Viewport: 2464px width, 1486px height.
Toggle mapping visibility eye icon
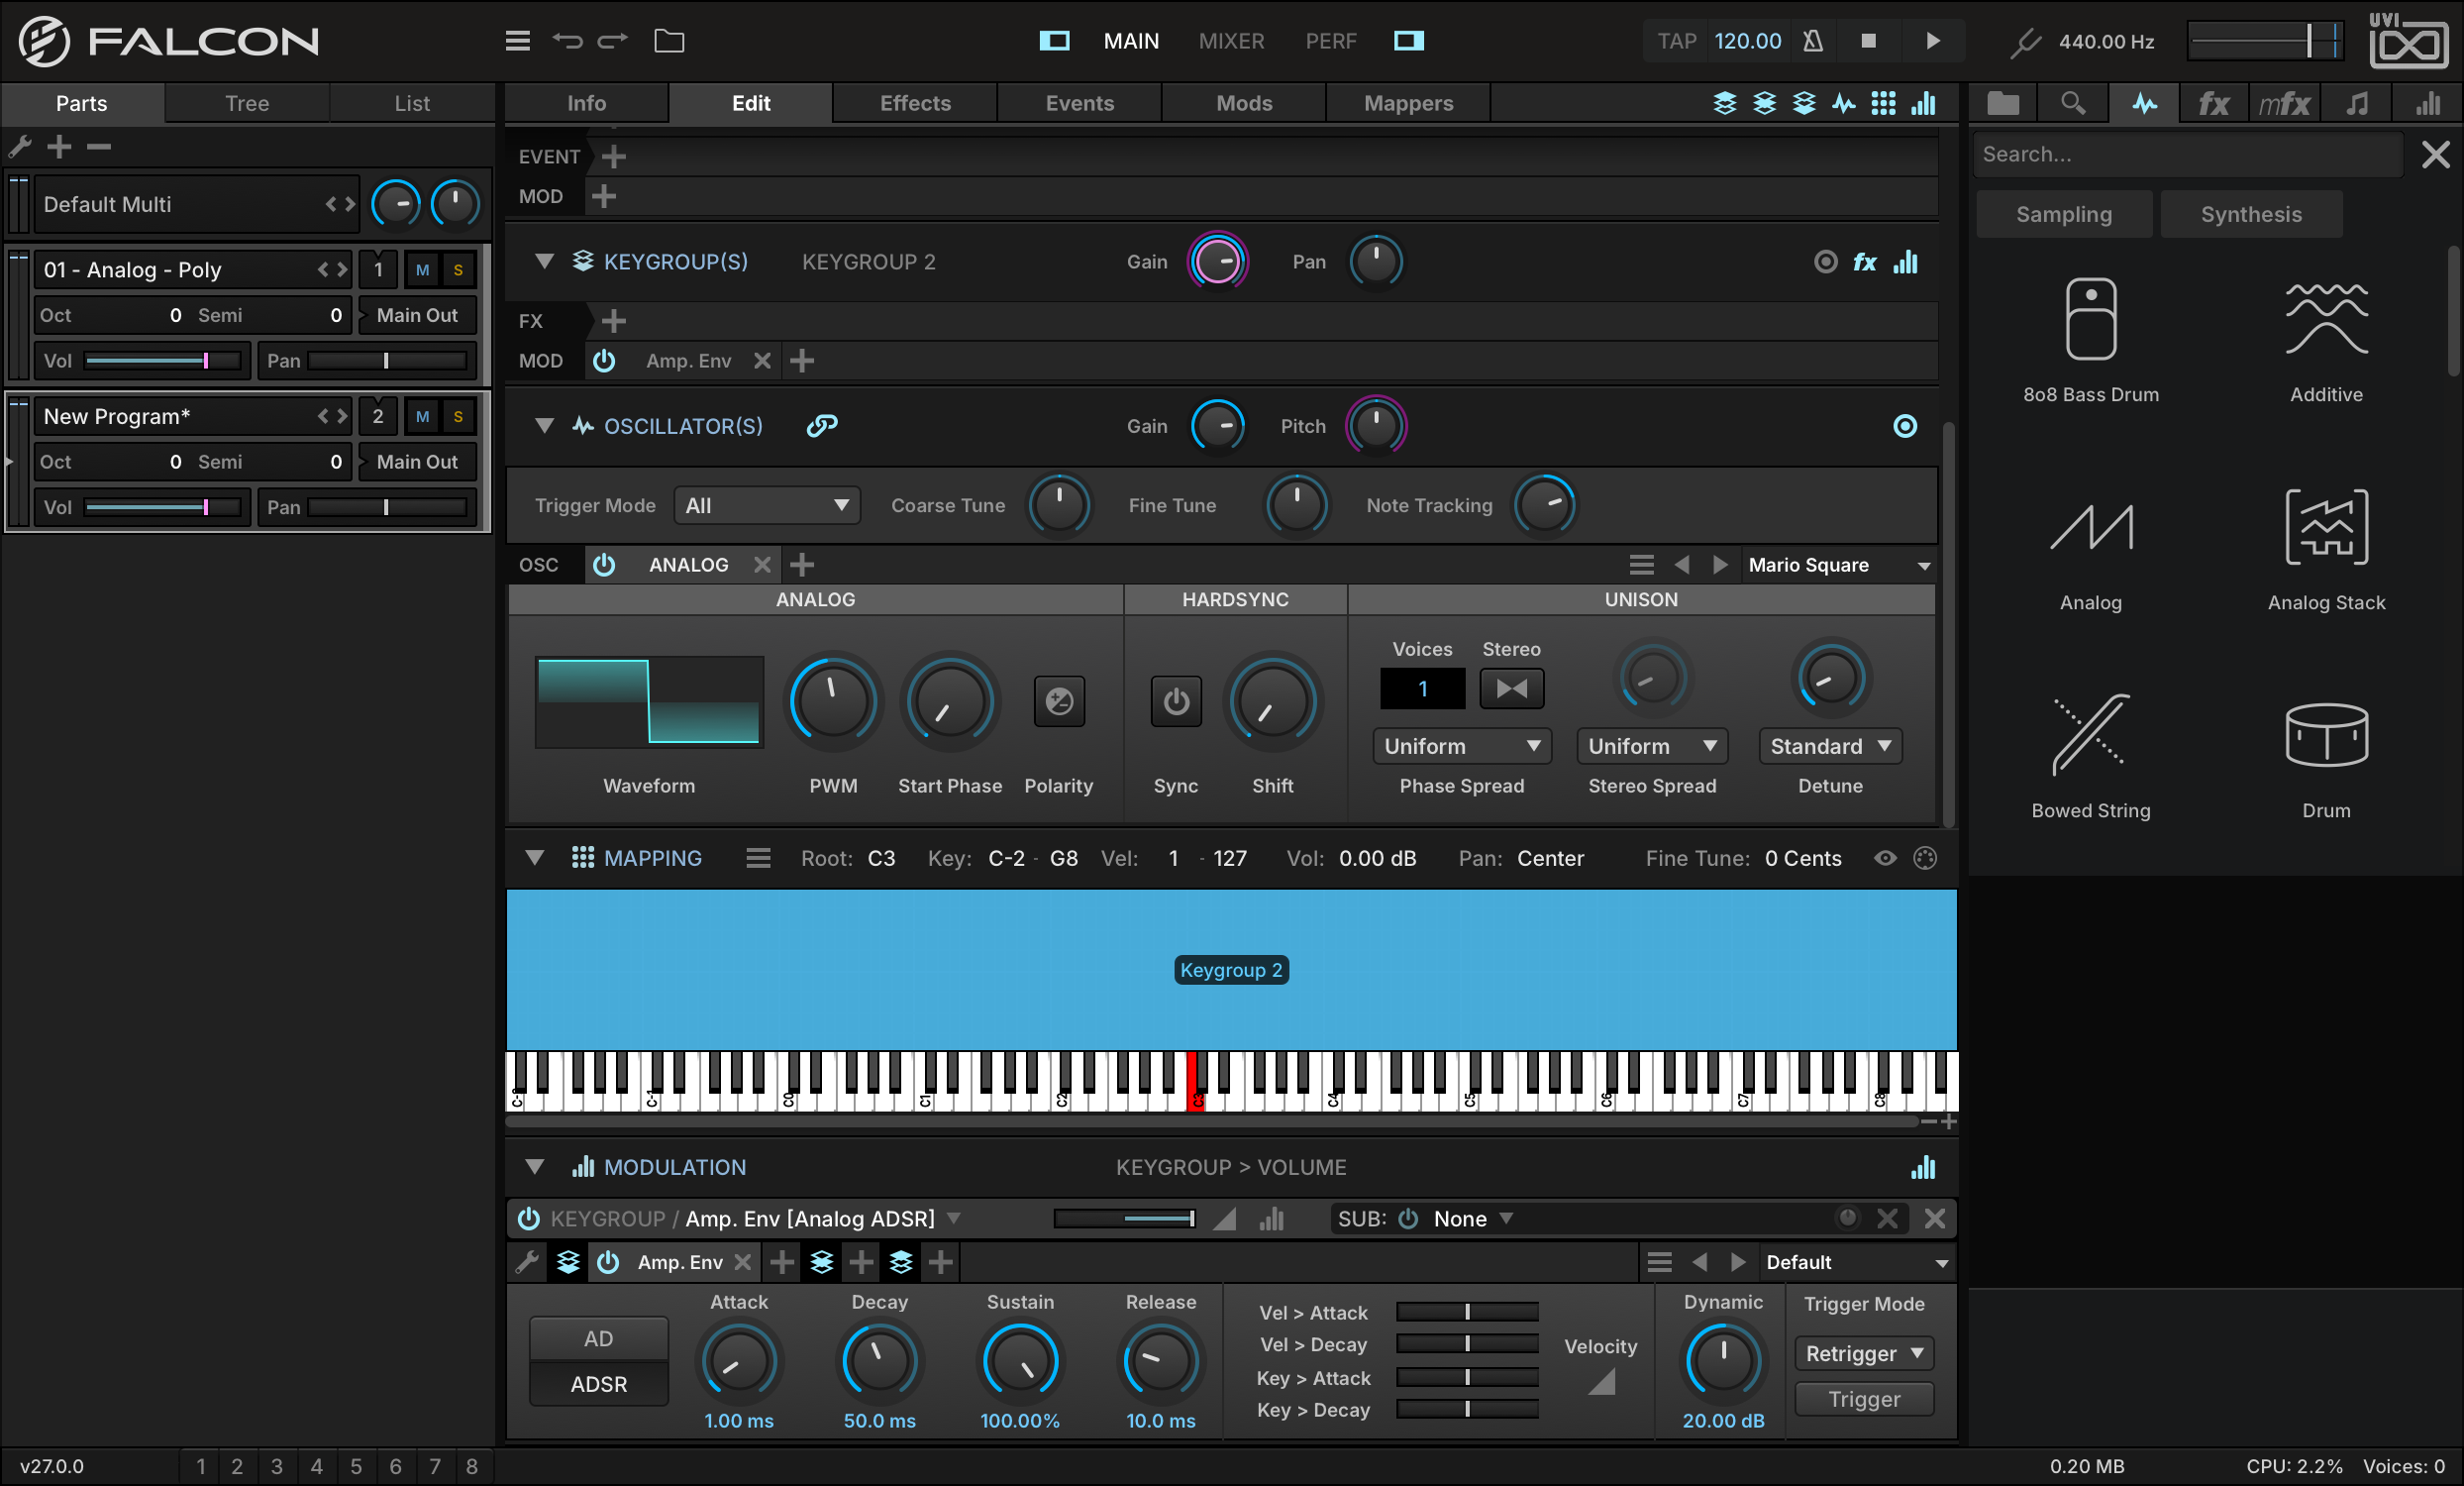(1885, 858)
